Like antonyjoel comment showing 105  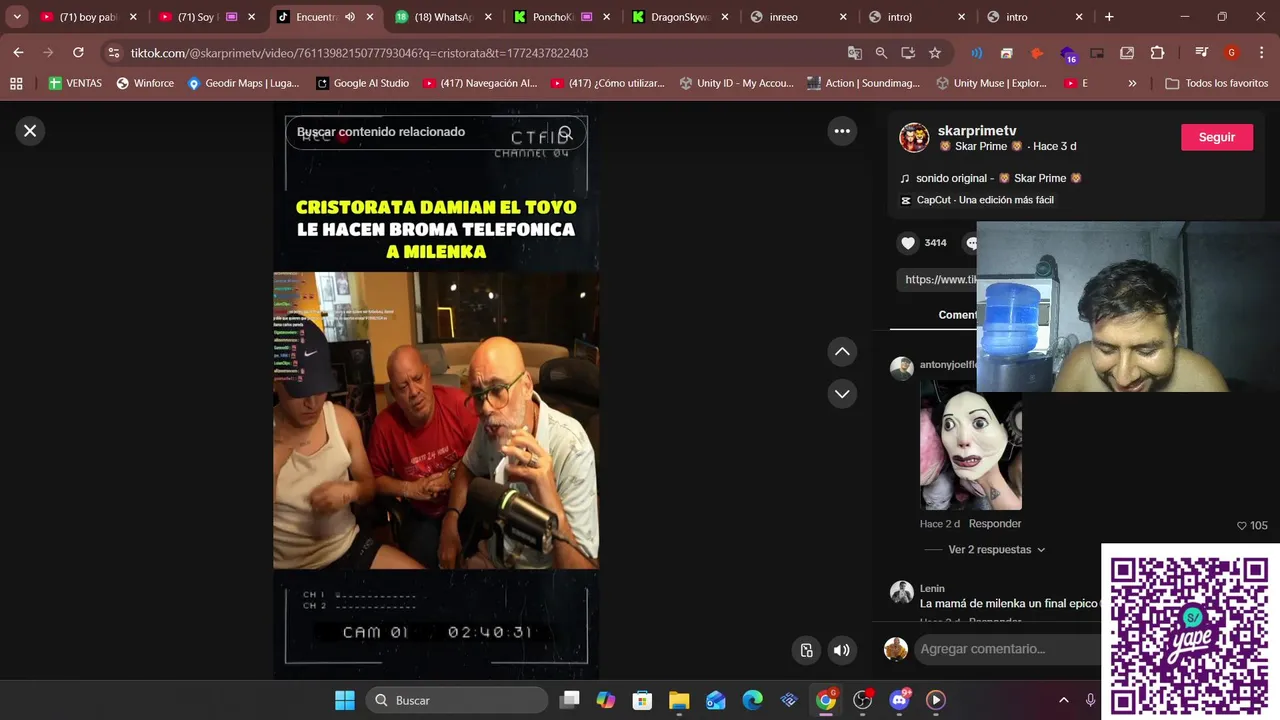point(1242,525)
